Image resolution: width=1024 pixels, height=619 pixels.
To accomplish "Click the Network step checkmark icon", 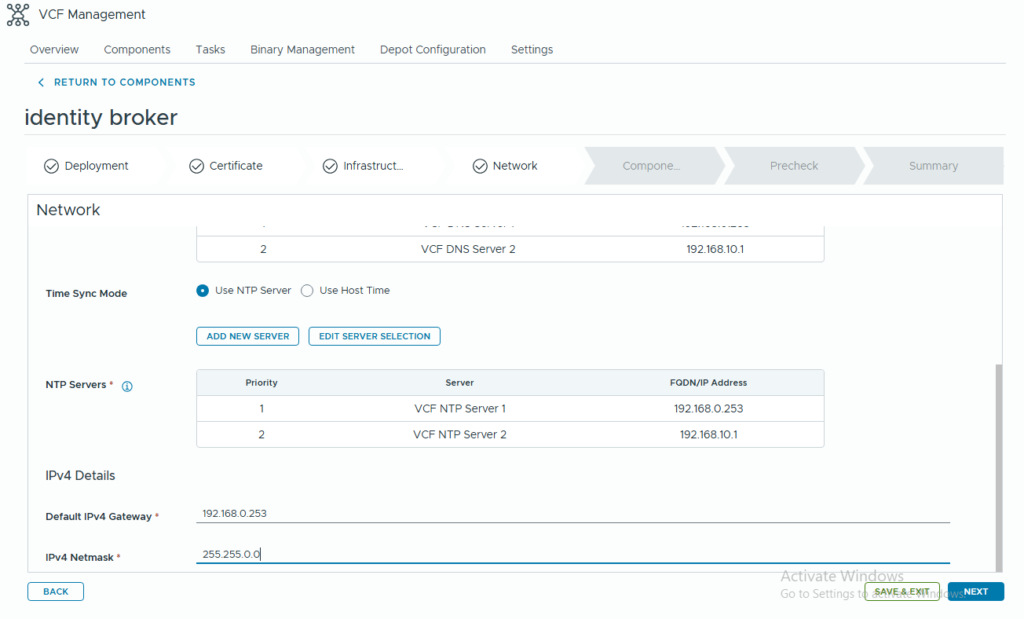I will (x=479, y=166).
